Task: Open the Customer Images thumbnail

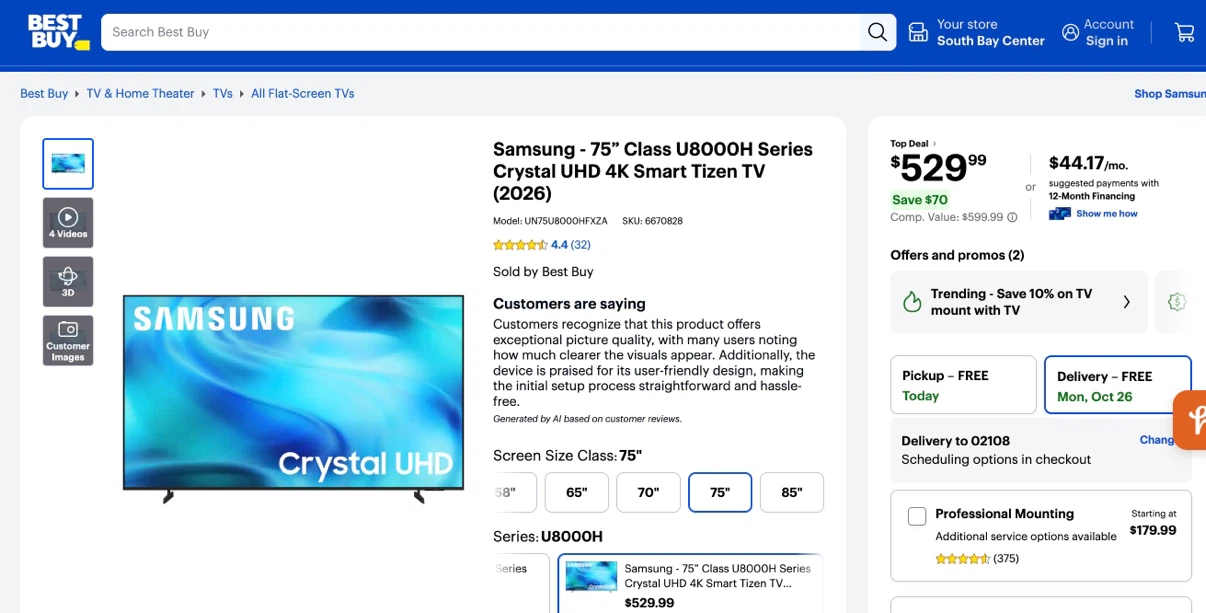Action: click(68, 341)
